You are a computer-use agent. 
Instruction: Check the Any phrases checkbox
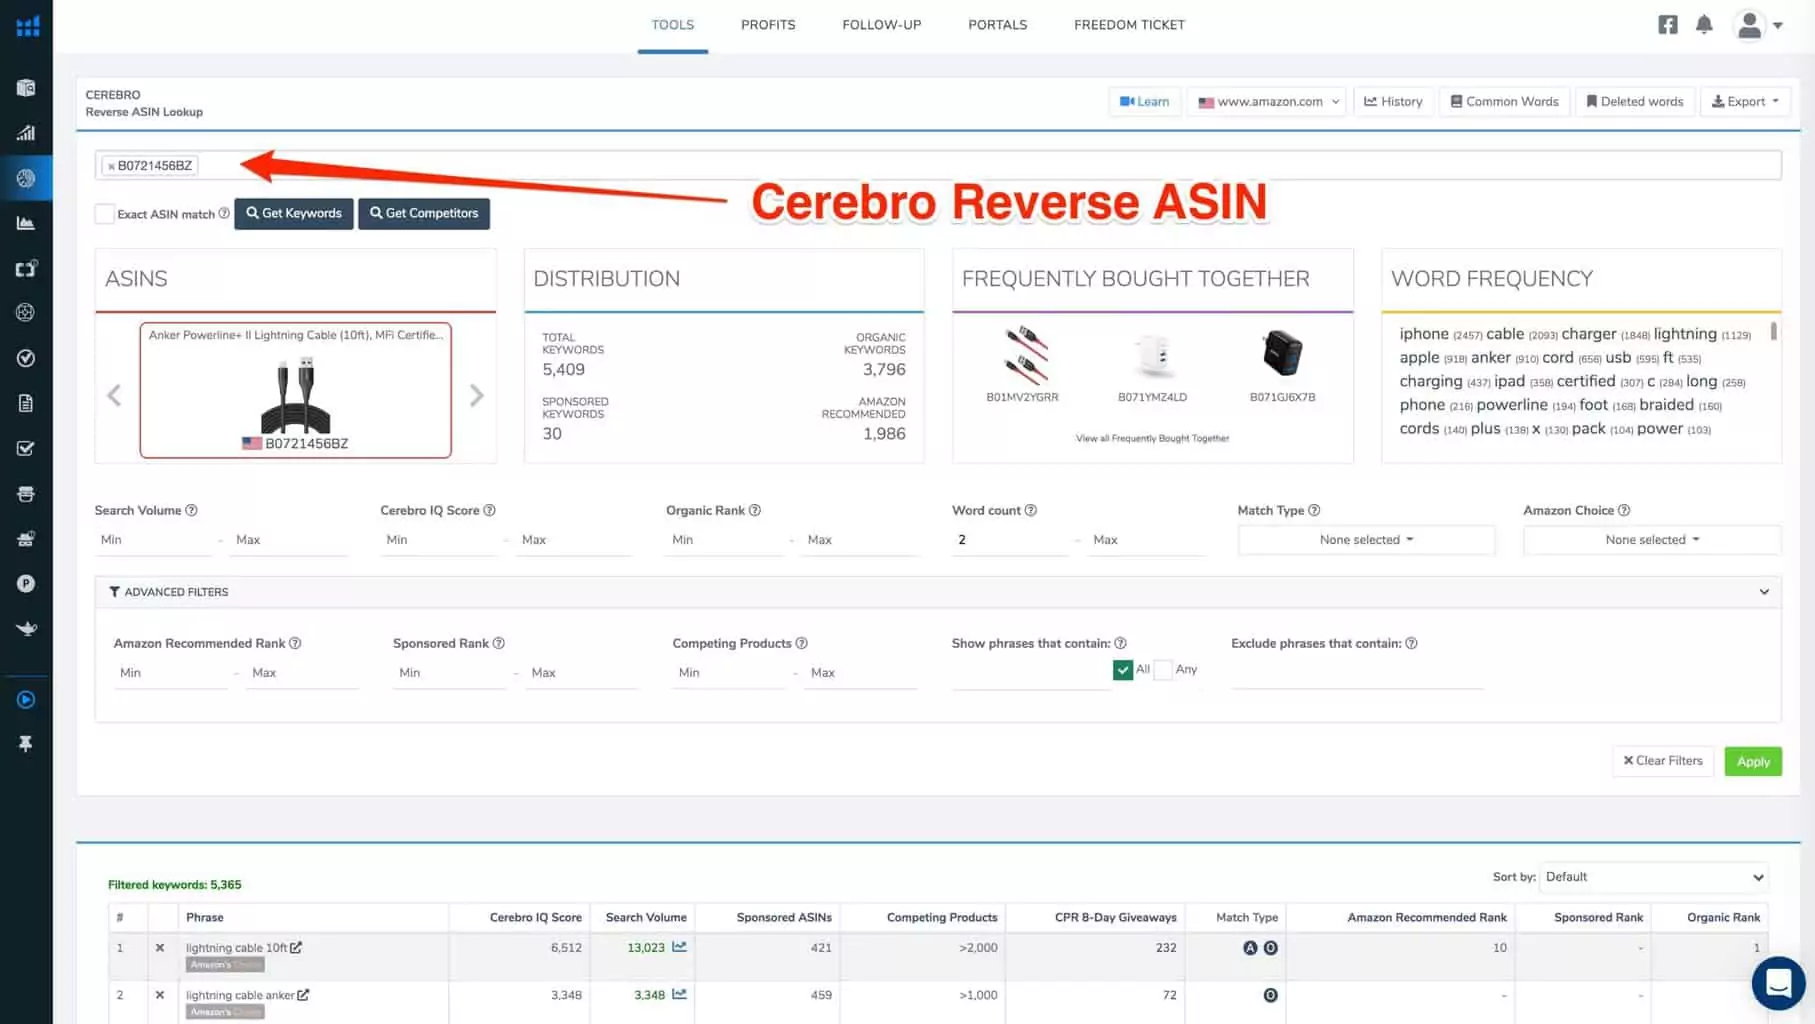(1163, 670)
